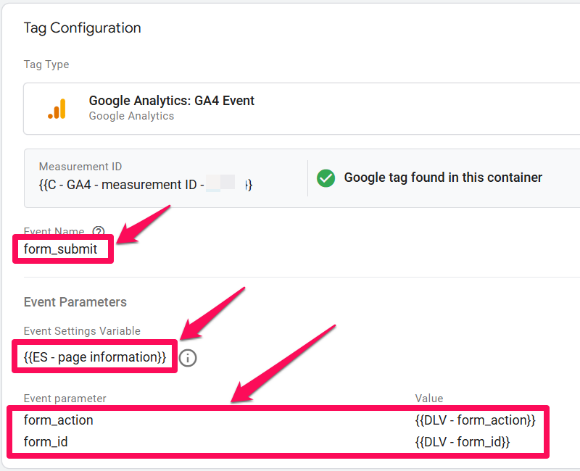Select the Google Analytics: GA4 Event tag type

pos(301,109)
